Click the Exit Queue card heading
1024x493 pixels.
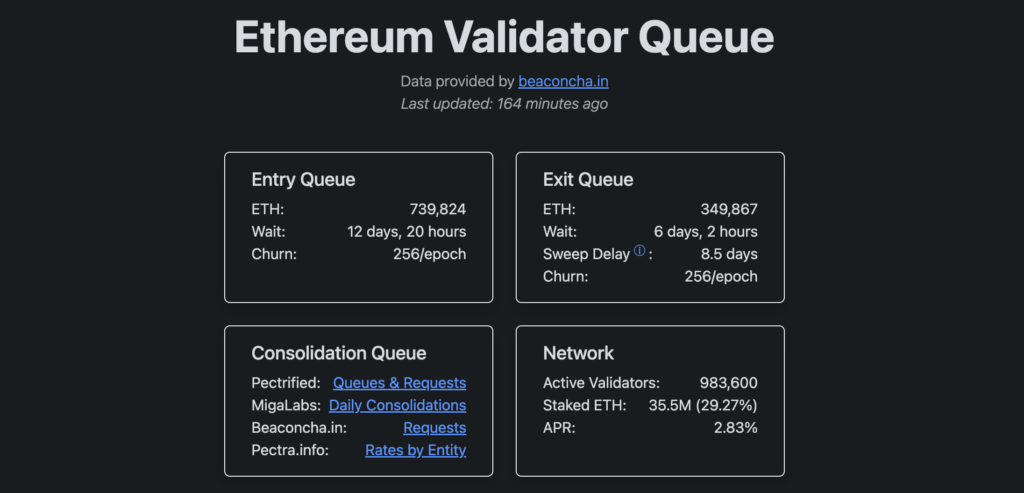(x=588, y=180)
